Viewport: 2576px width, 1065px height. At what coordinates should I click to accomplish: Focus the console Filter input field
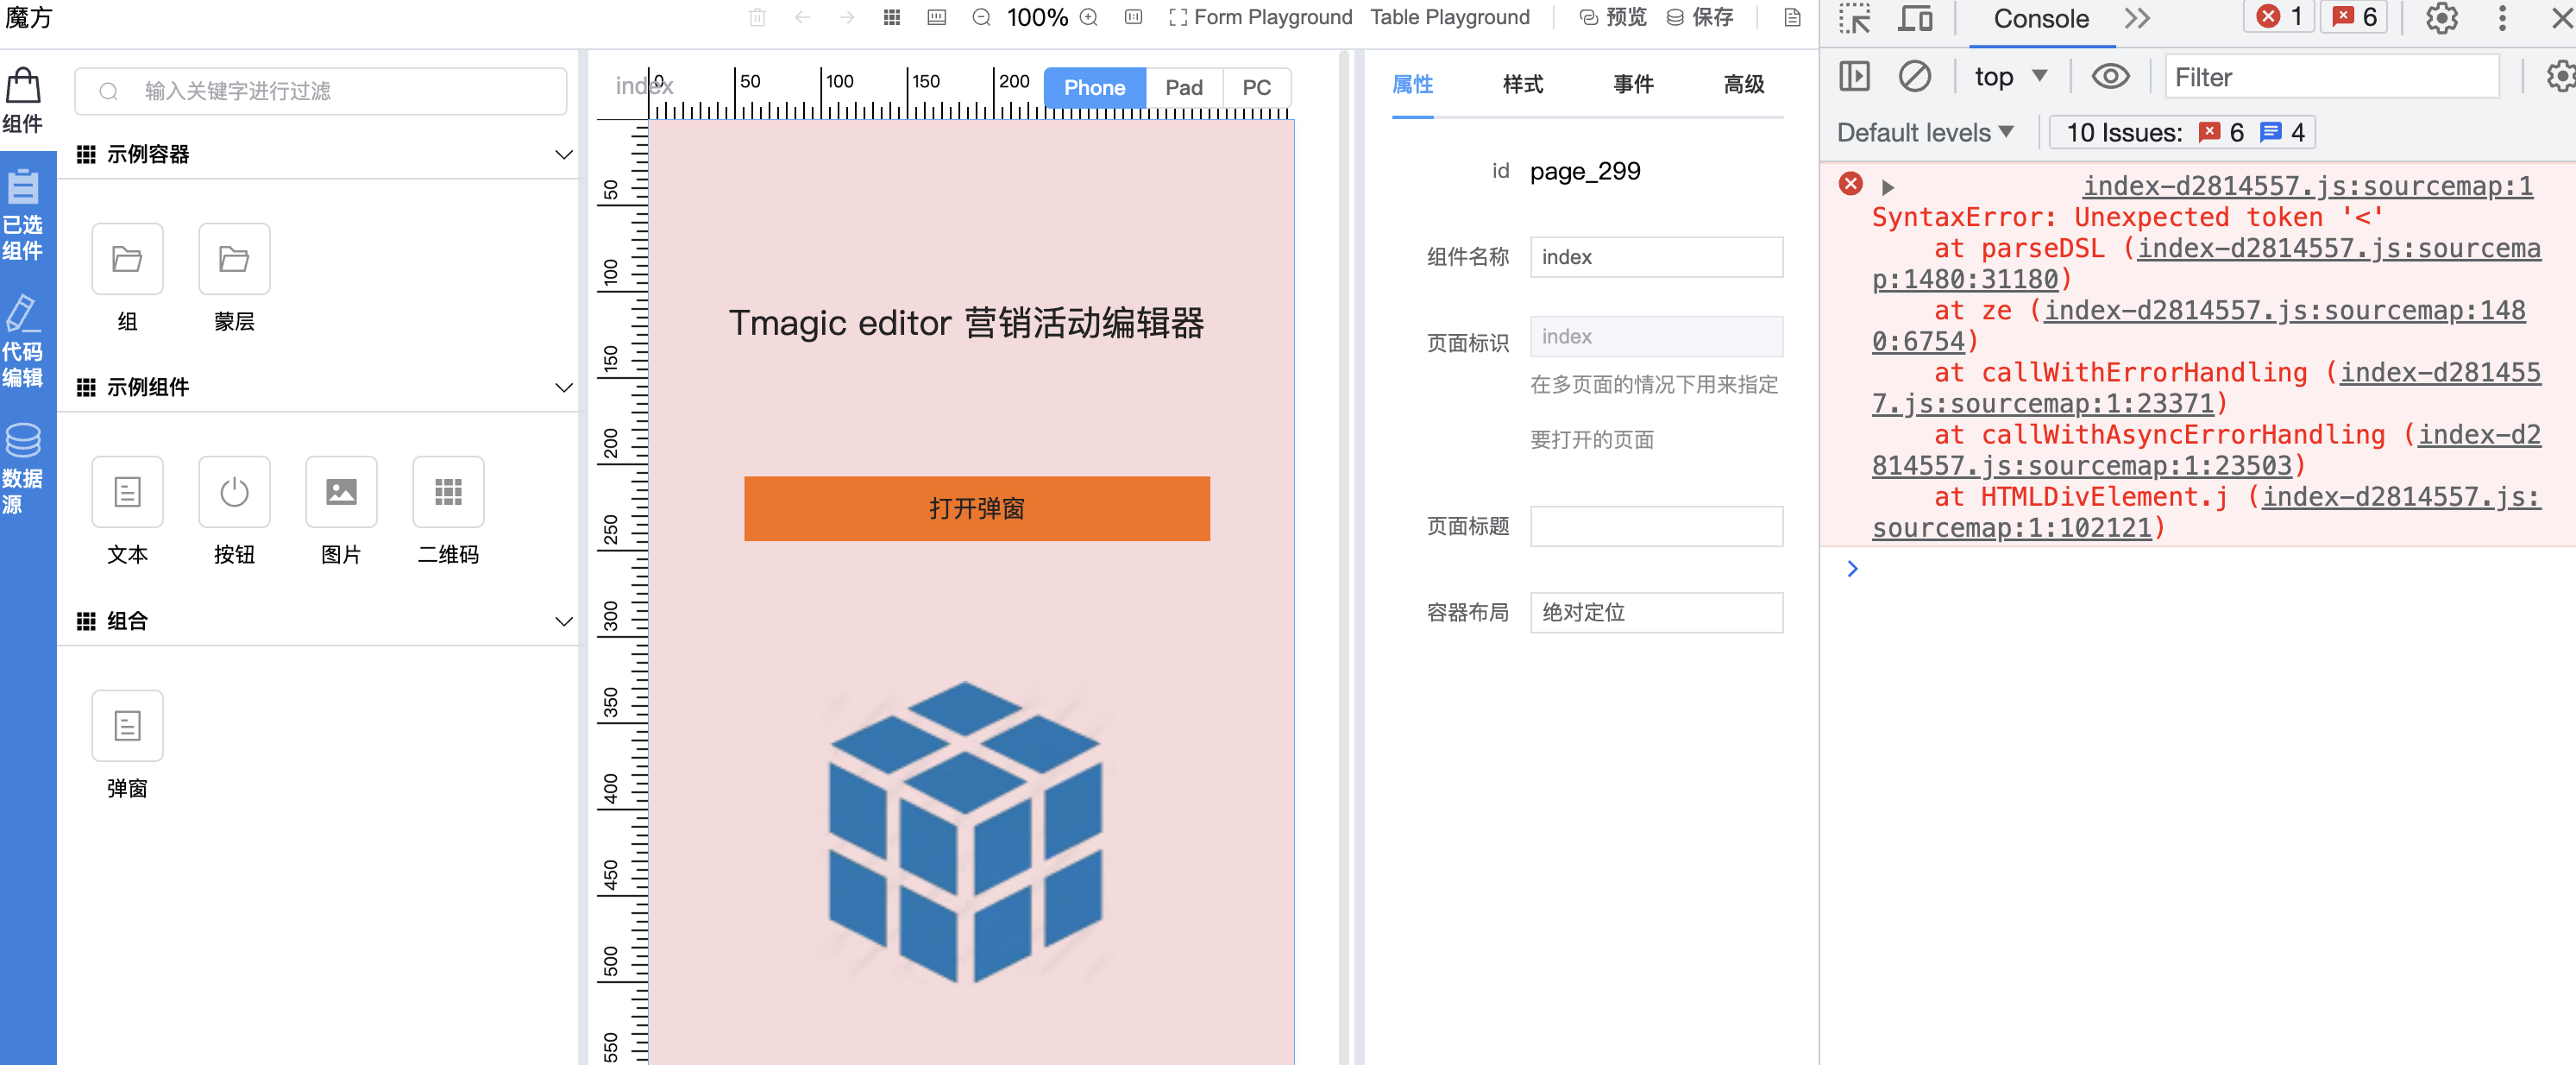click(2331, 77)
